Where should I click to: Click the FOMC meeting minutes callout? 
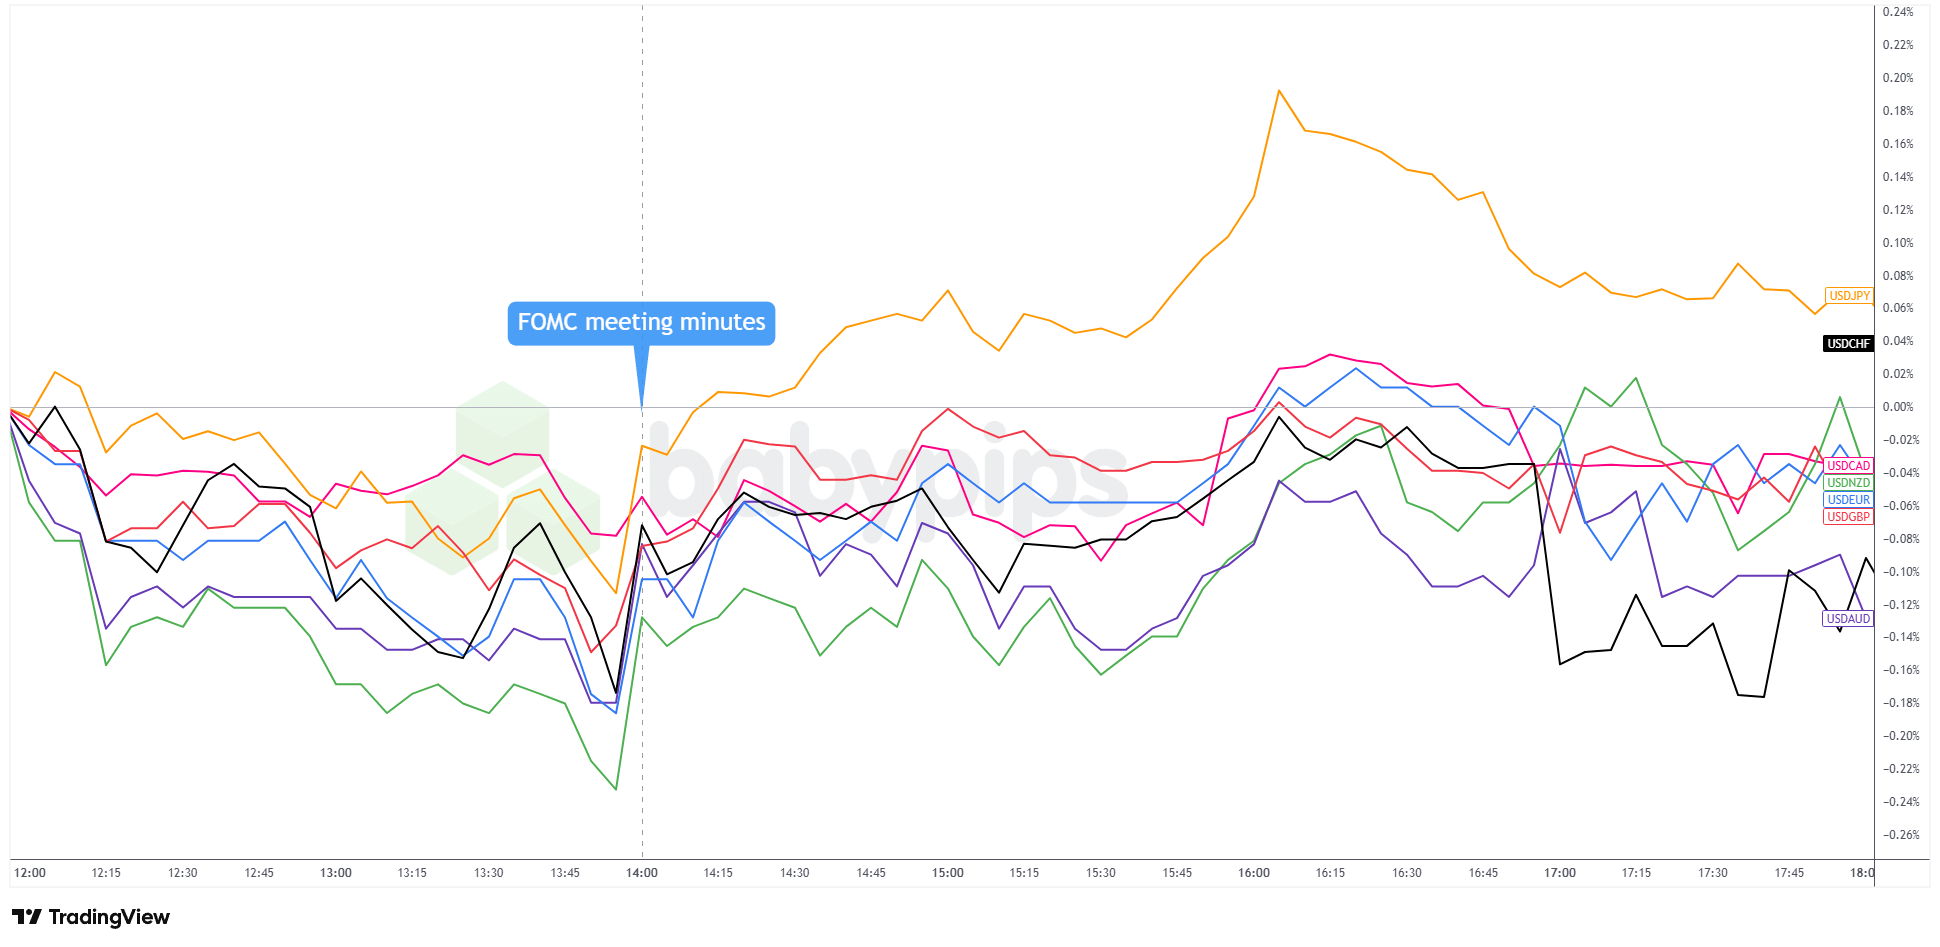click(641, 323)
